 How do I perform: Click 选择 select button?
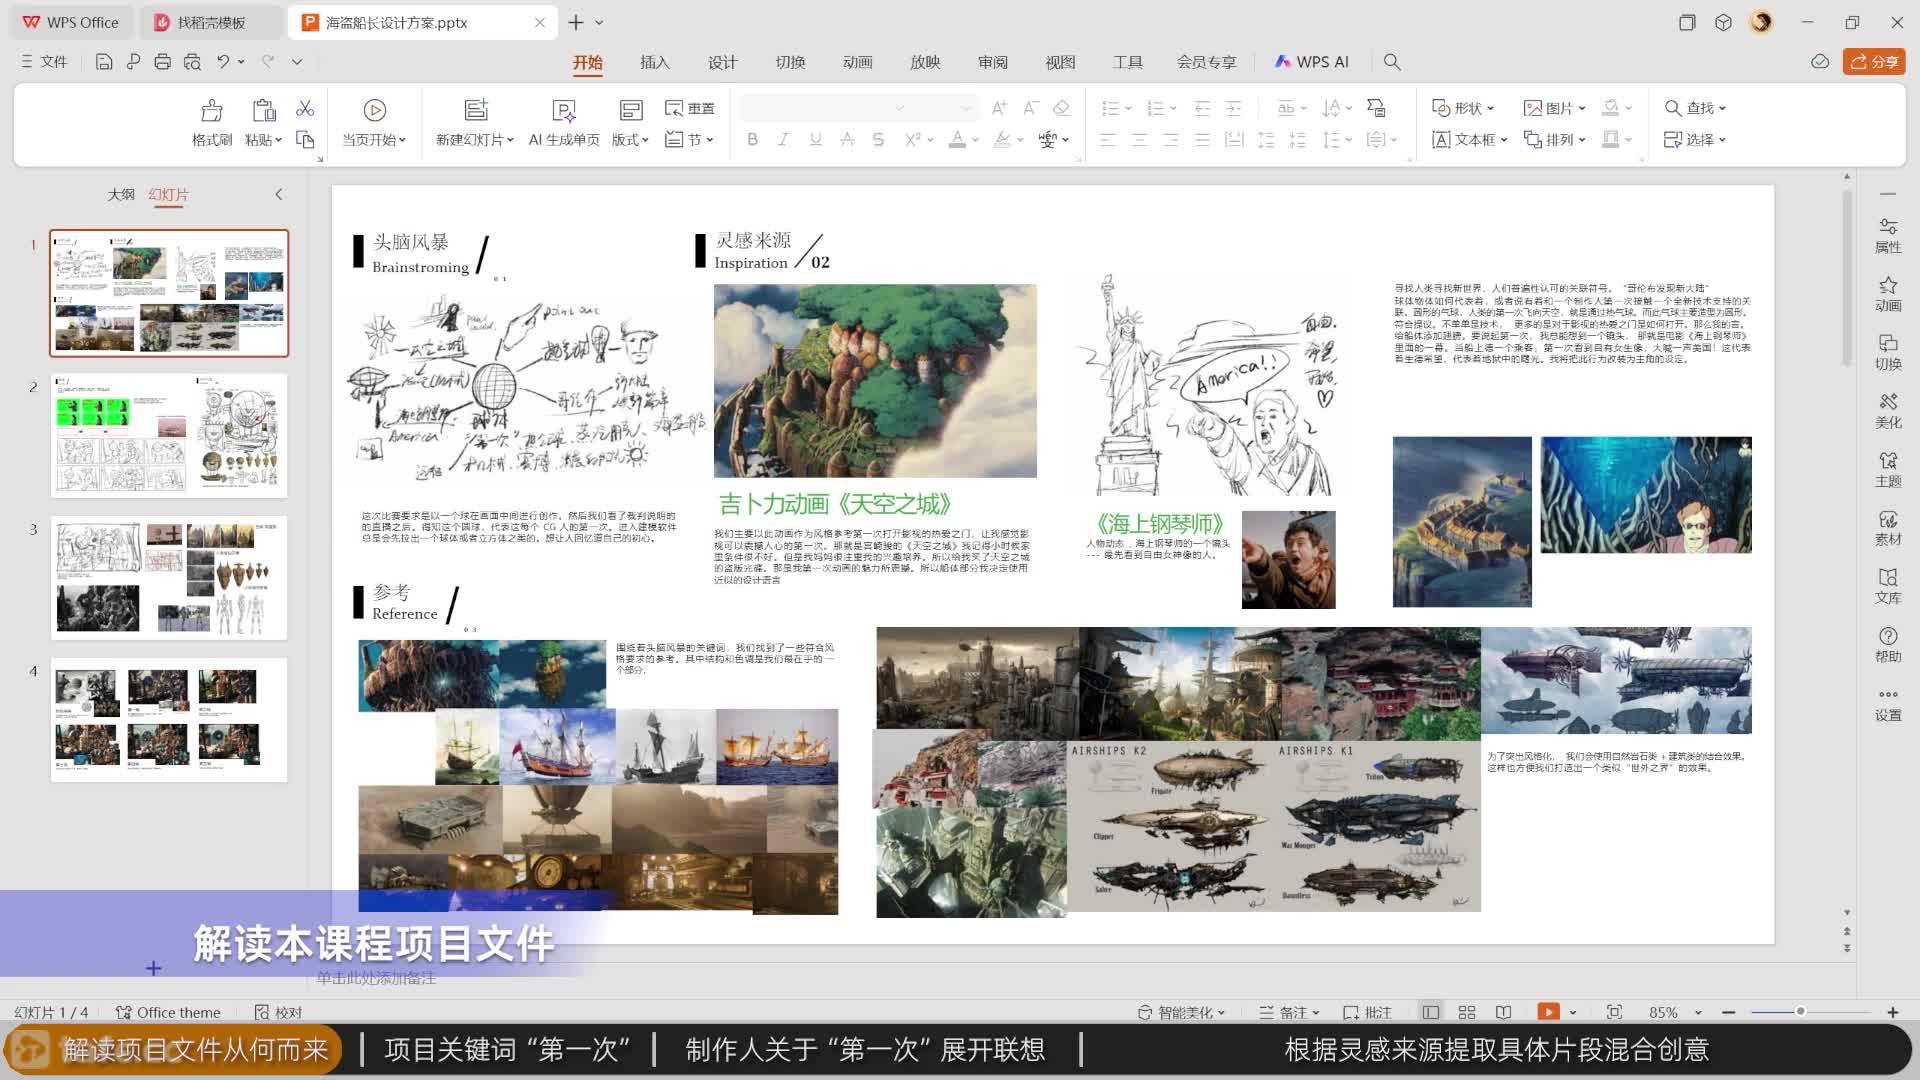click(1695, 140)
